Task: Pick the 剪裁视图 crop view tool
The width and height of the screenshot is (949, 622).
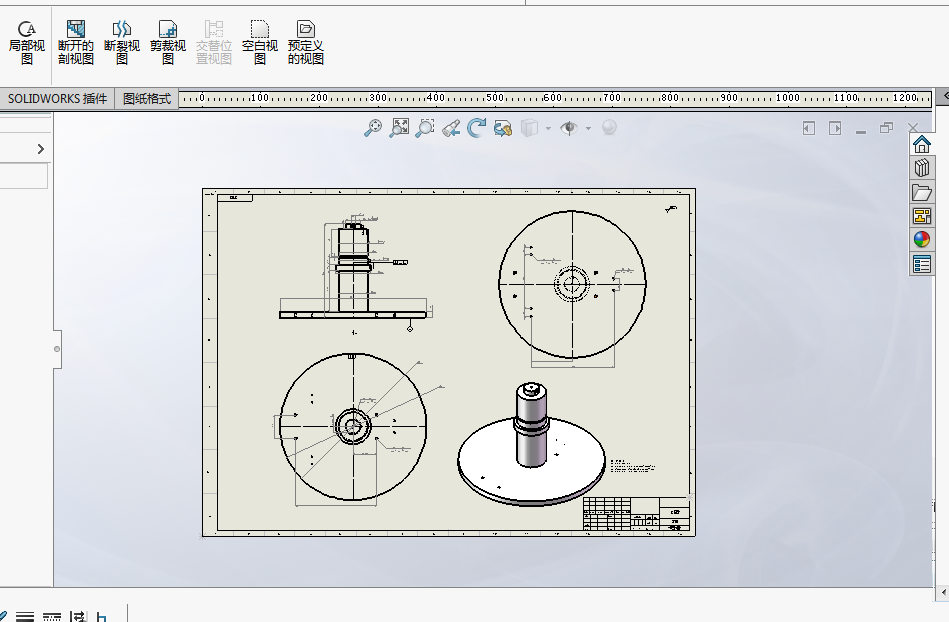Action: pos(168,42)
